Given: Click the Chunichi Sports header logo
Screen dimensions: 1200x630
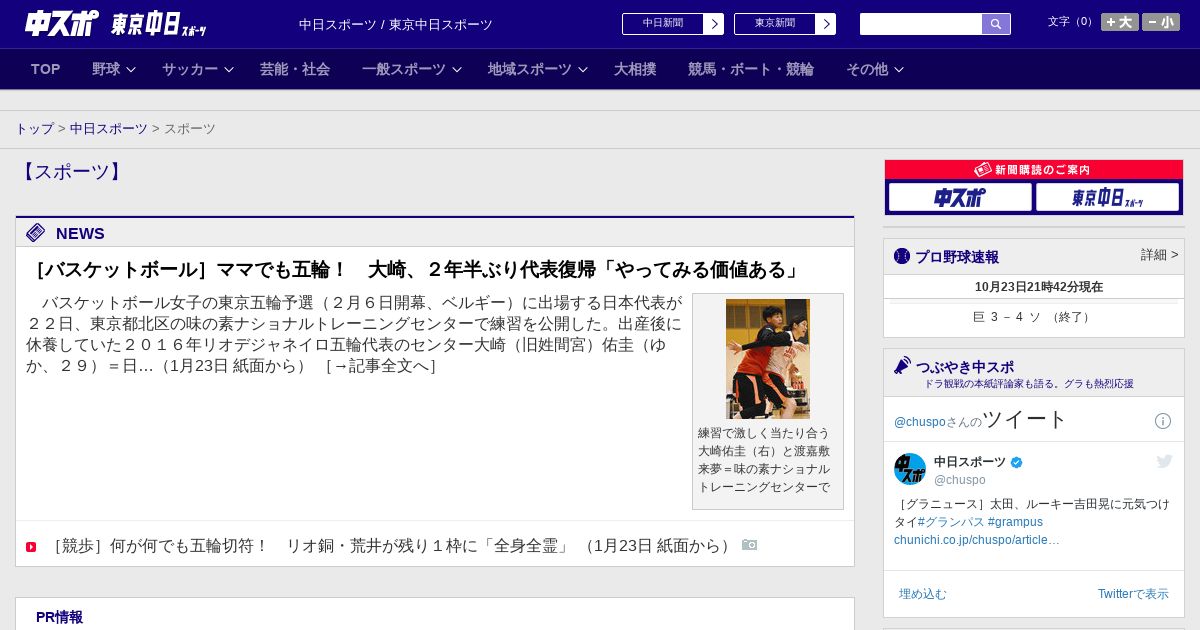Looking at the screenshot, I should [62, 24].
